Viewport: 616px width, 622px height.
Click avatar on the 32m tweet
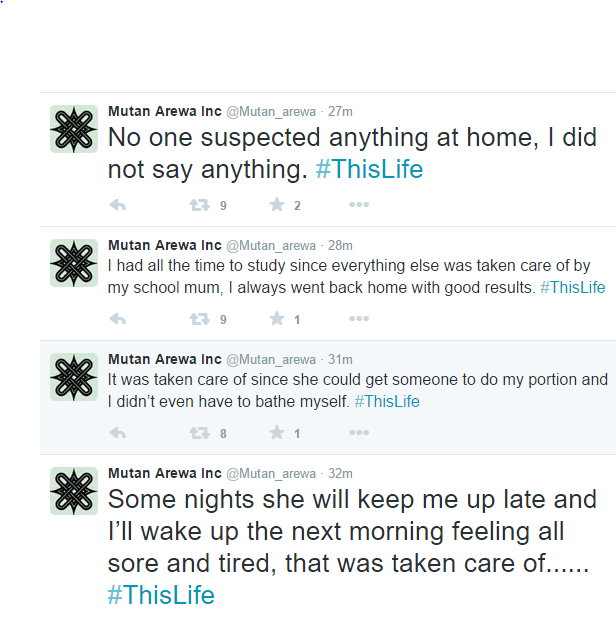point(74,491)
